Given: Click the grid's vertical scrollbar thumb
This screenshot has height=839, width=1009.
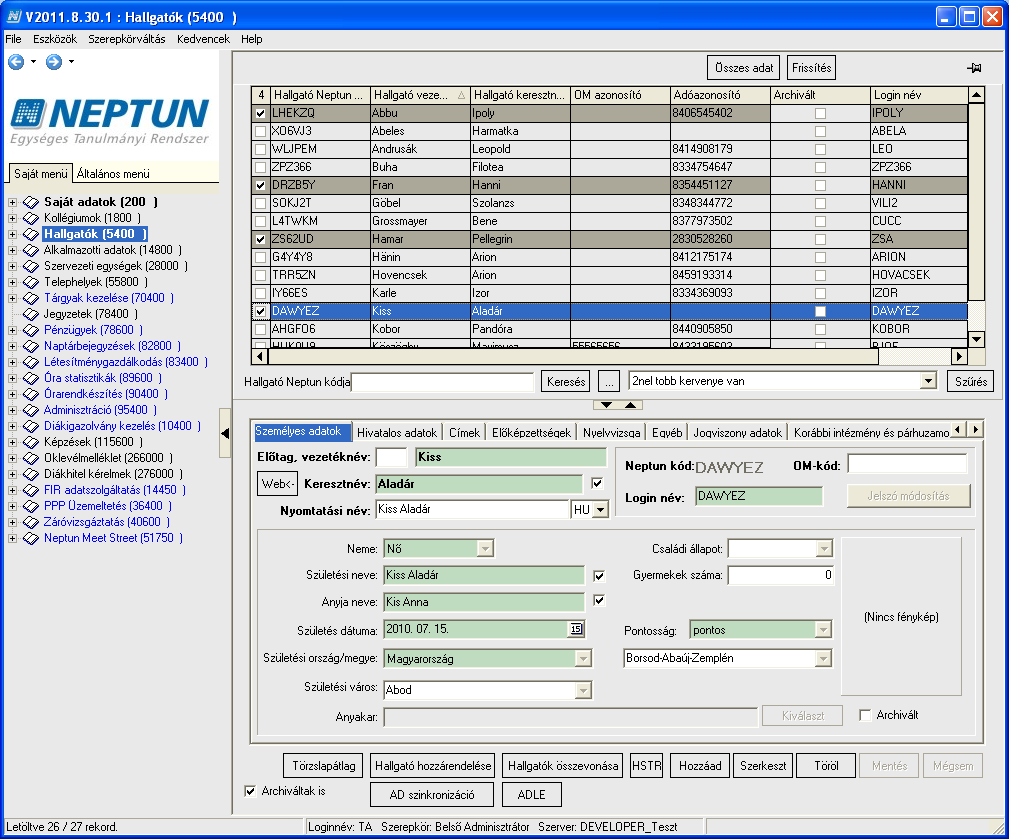Looking at the screenshot, I should pyautogui.click(x=976, y=201).
